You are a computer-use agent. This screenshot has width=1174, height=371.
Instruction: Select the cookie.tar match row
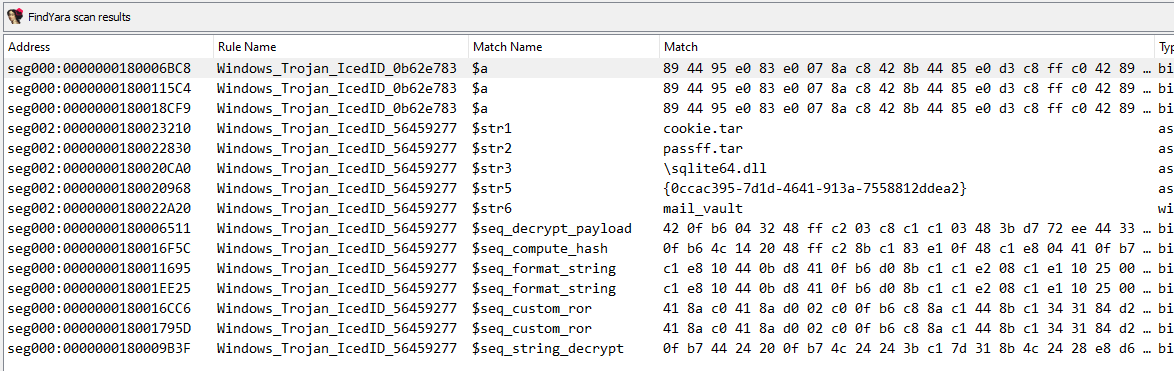(587, 129)
